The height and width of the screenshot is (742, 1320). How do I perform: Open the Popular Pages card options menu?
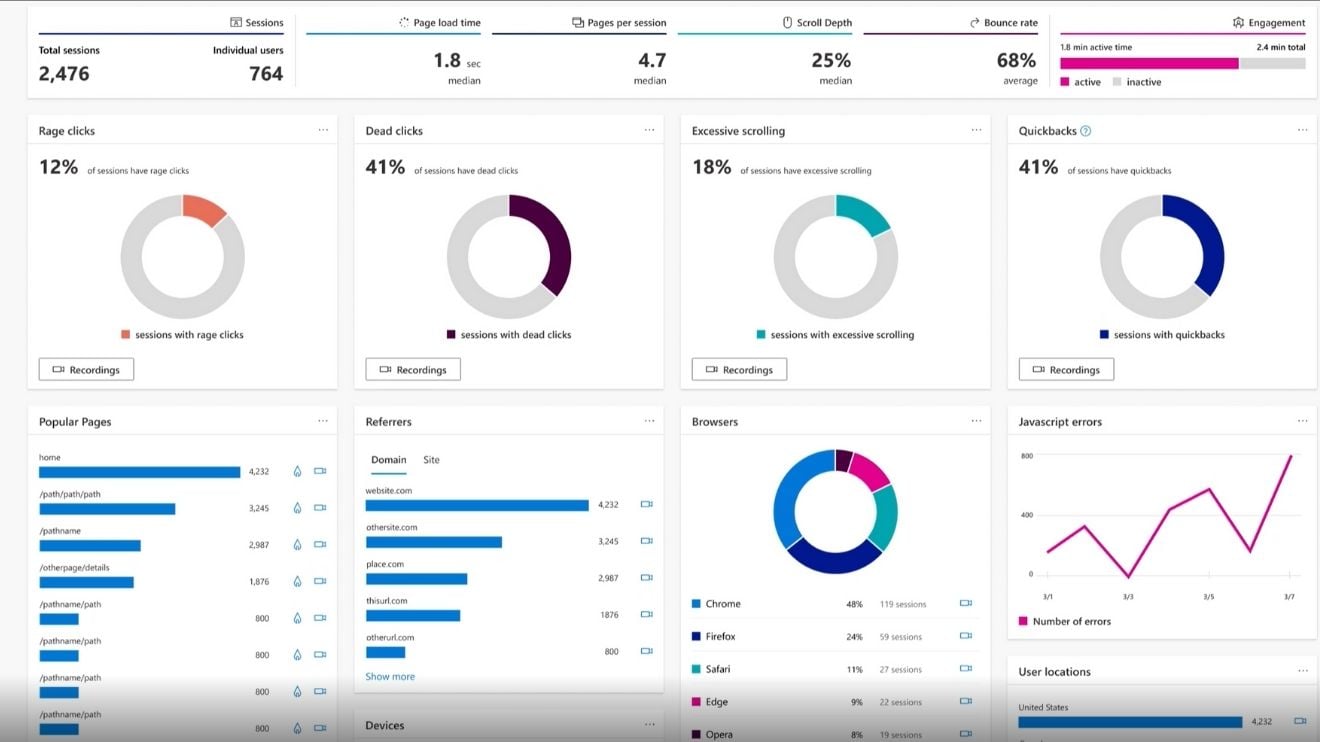[323, 421]
